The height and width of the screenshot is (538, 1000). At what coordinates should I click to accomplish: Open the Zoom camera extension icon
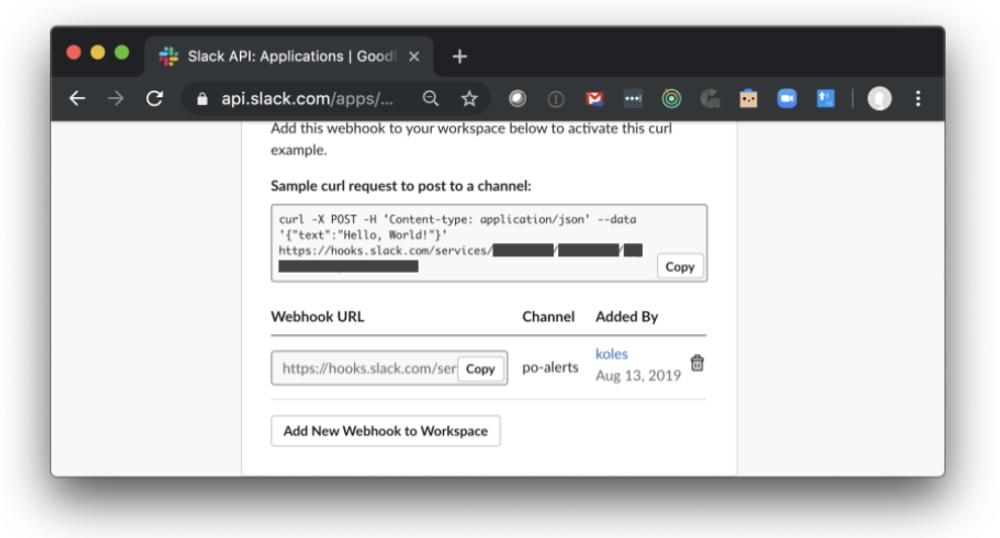click(x=787, y=99)
